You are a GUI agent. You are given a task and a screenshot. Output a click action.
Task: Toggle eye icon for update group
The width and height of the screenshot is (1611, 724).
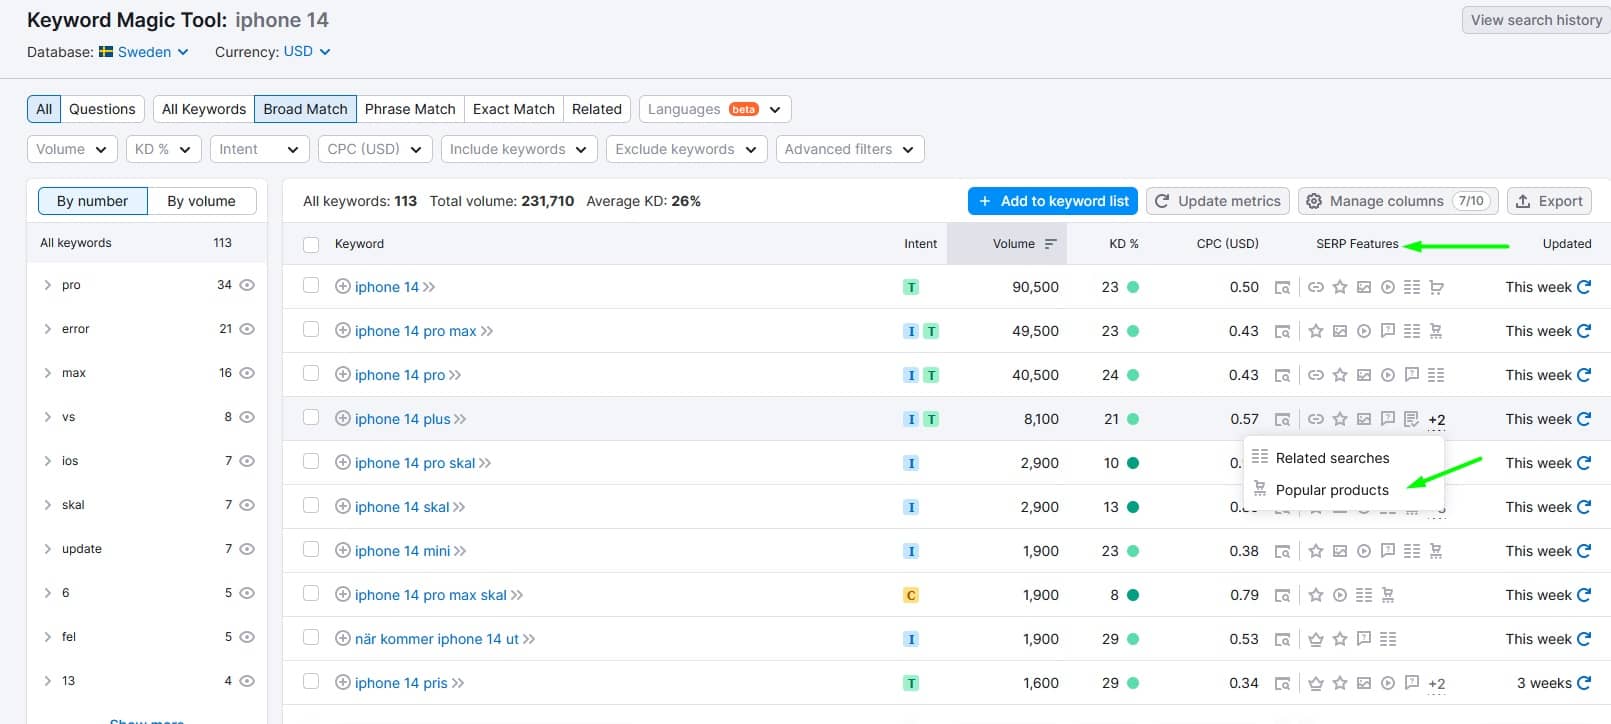coord(247,549)
